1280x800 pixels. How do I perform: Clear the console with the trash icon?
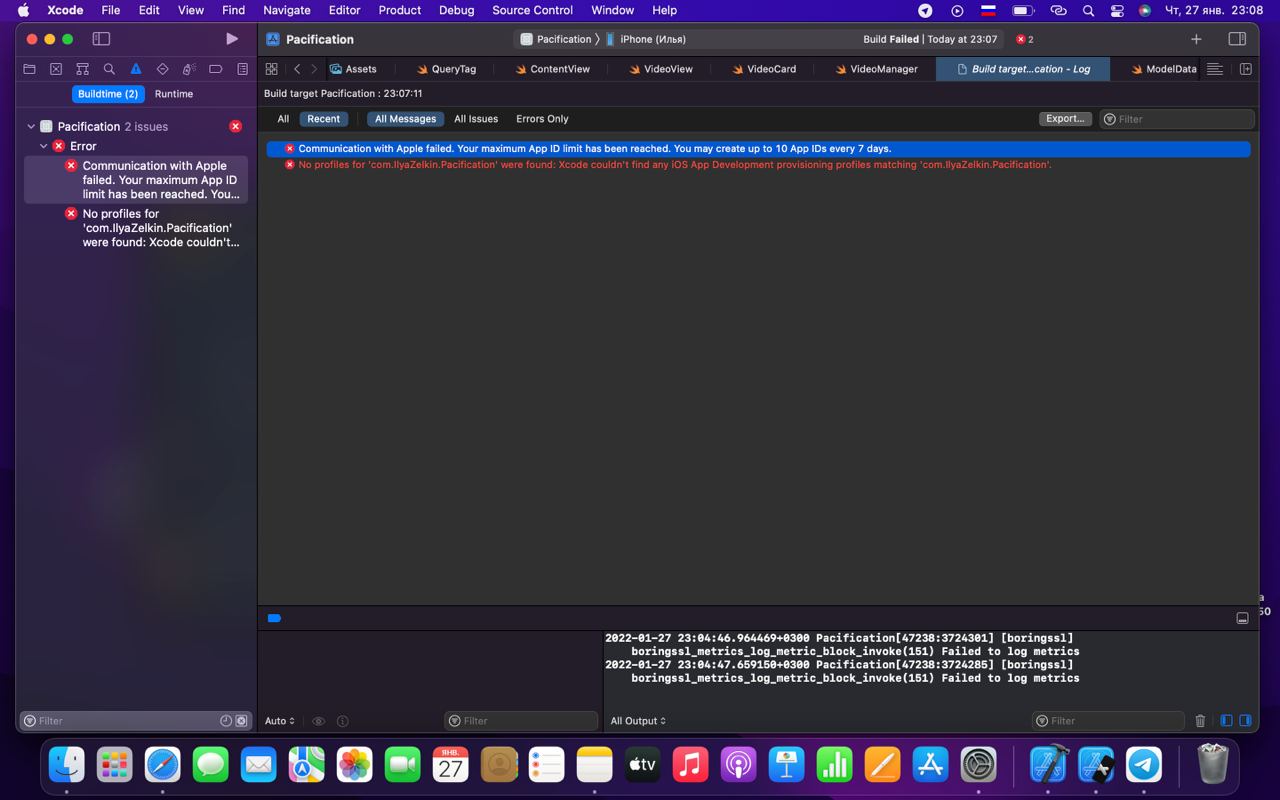pyautogui.click(x=1200, y=721)
